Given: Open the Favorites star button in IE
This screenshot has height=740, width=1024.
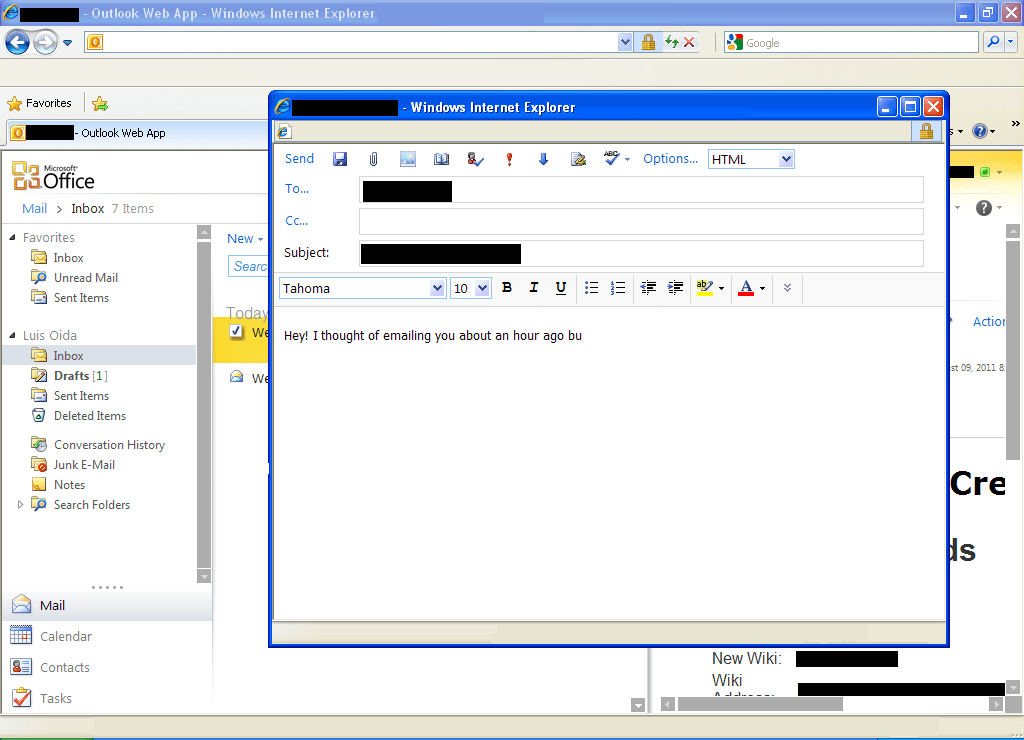Looking at the screenshot, I should (x=39, y=103).
